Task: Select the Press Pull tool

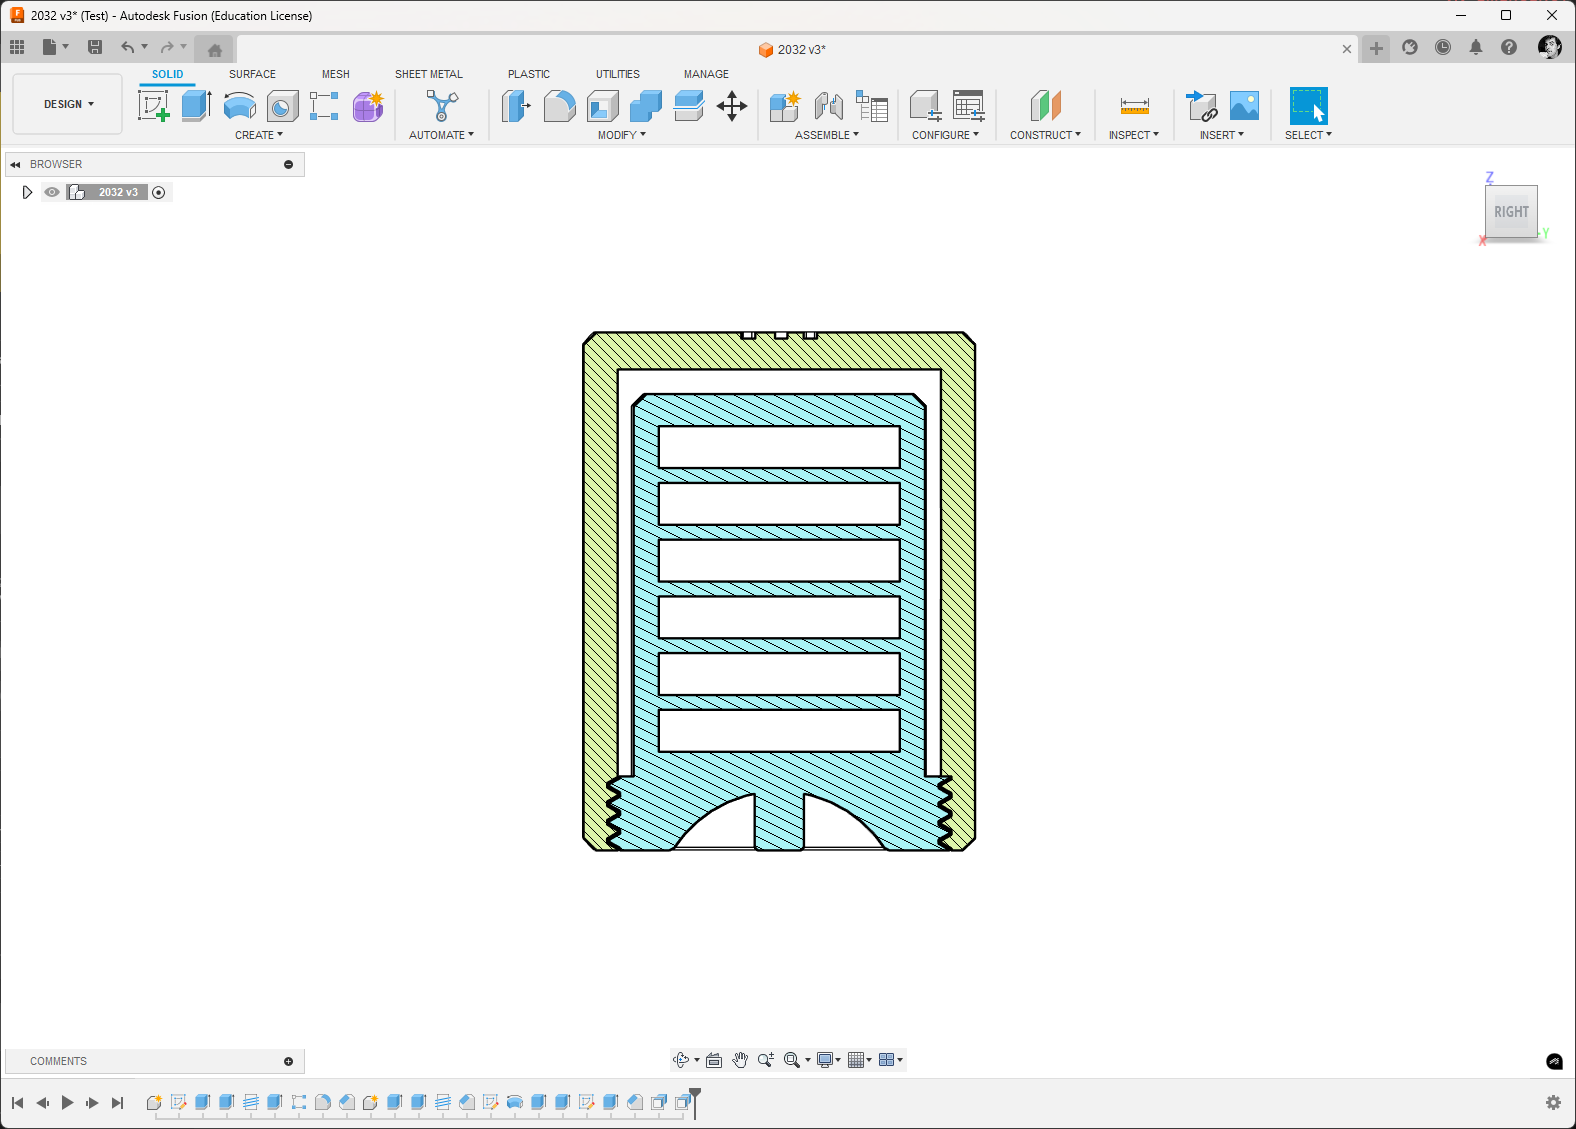Action: click(516, 106)
